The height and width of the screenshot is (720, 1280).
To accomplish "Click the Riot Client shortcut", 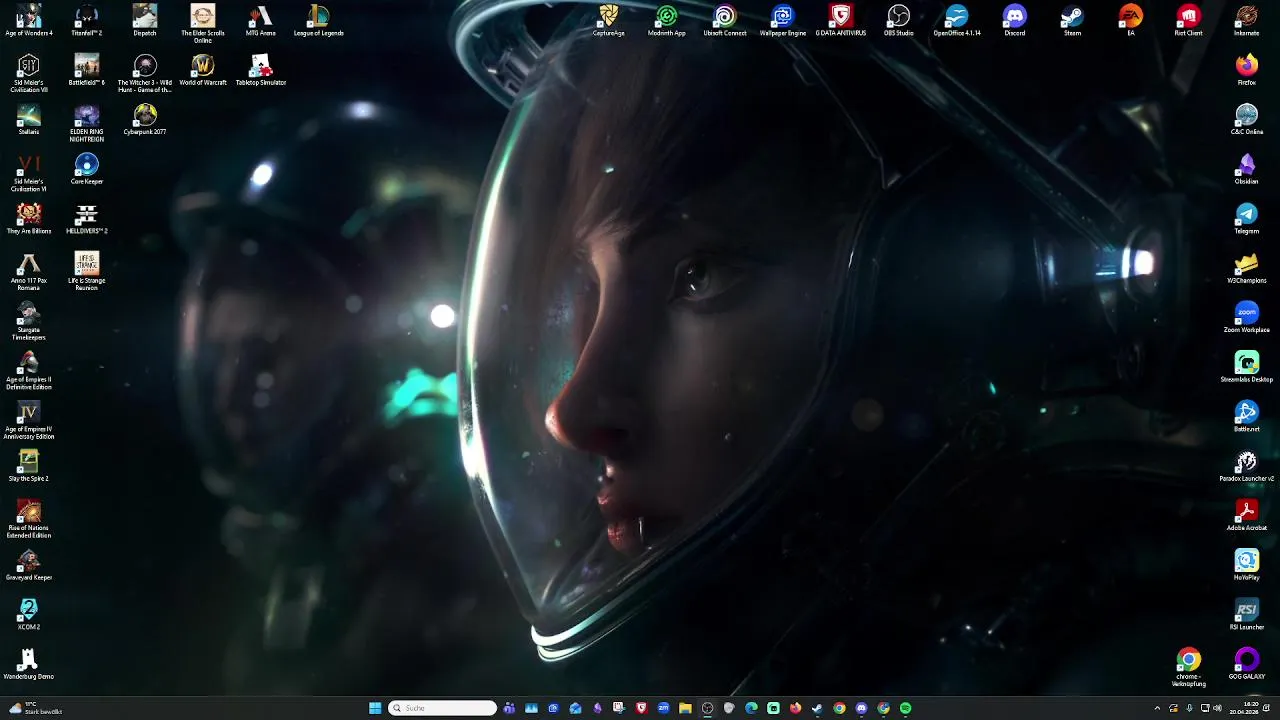I will tap(1189, 20).
